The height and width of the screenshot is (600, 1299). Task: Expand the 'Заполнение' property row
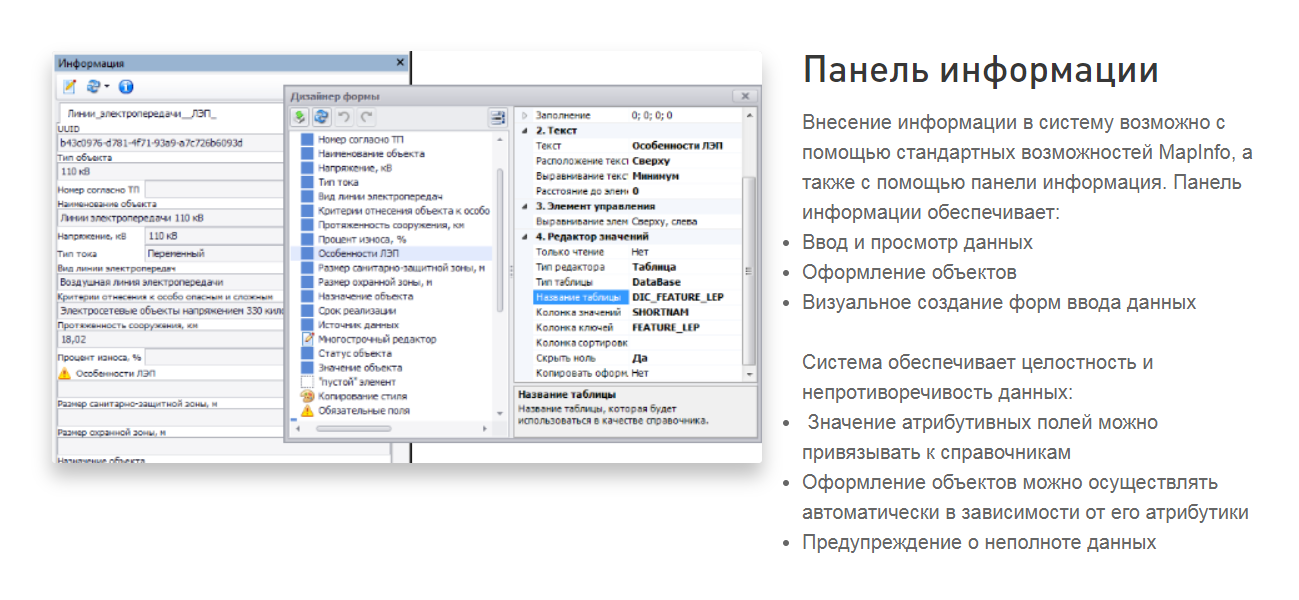tap(525, 116)
